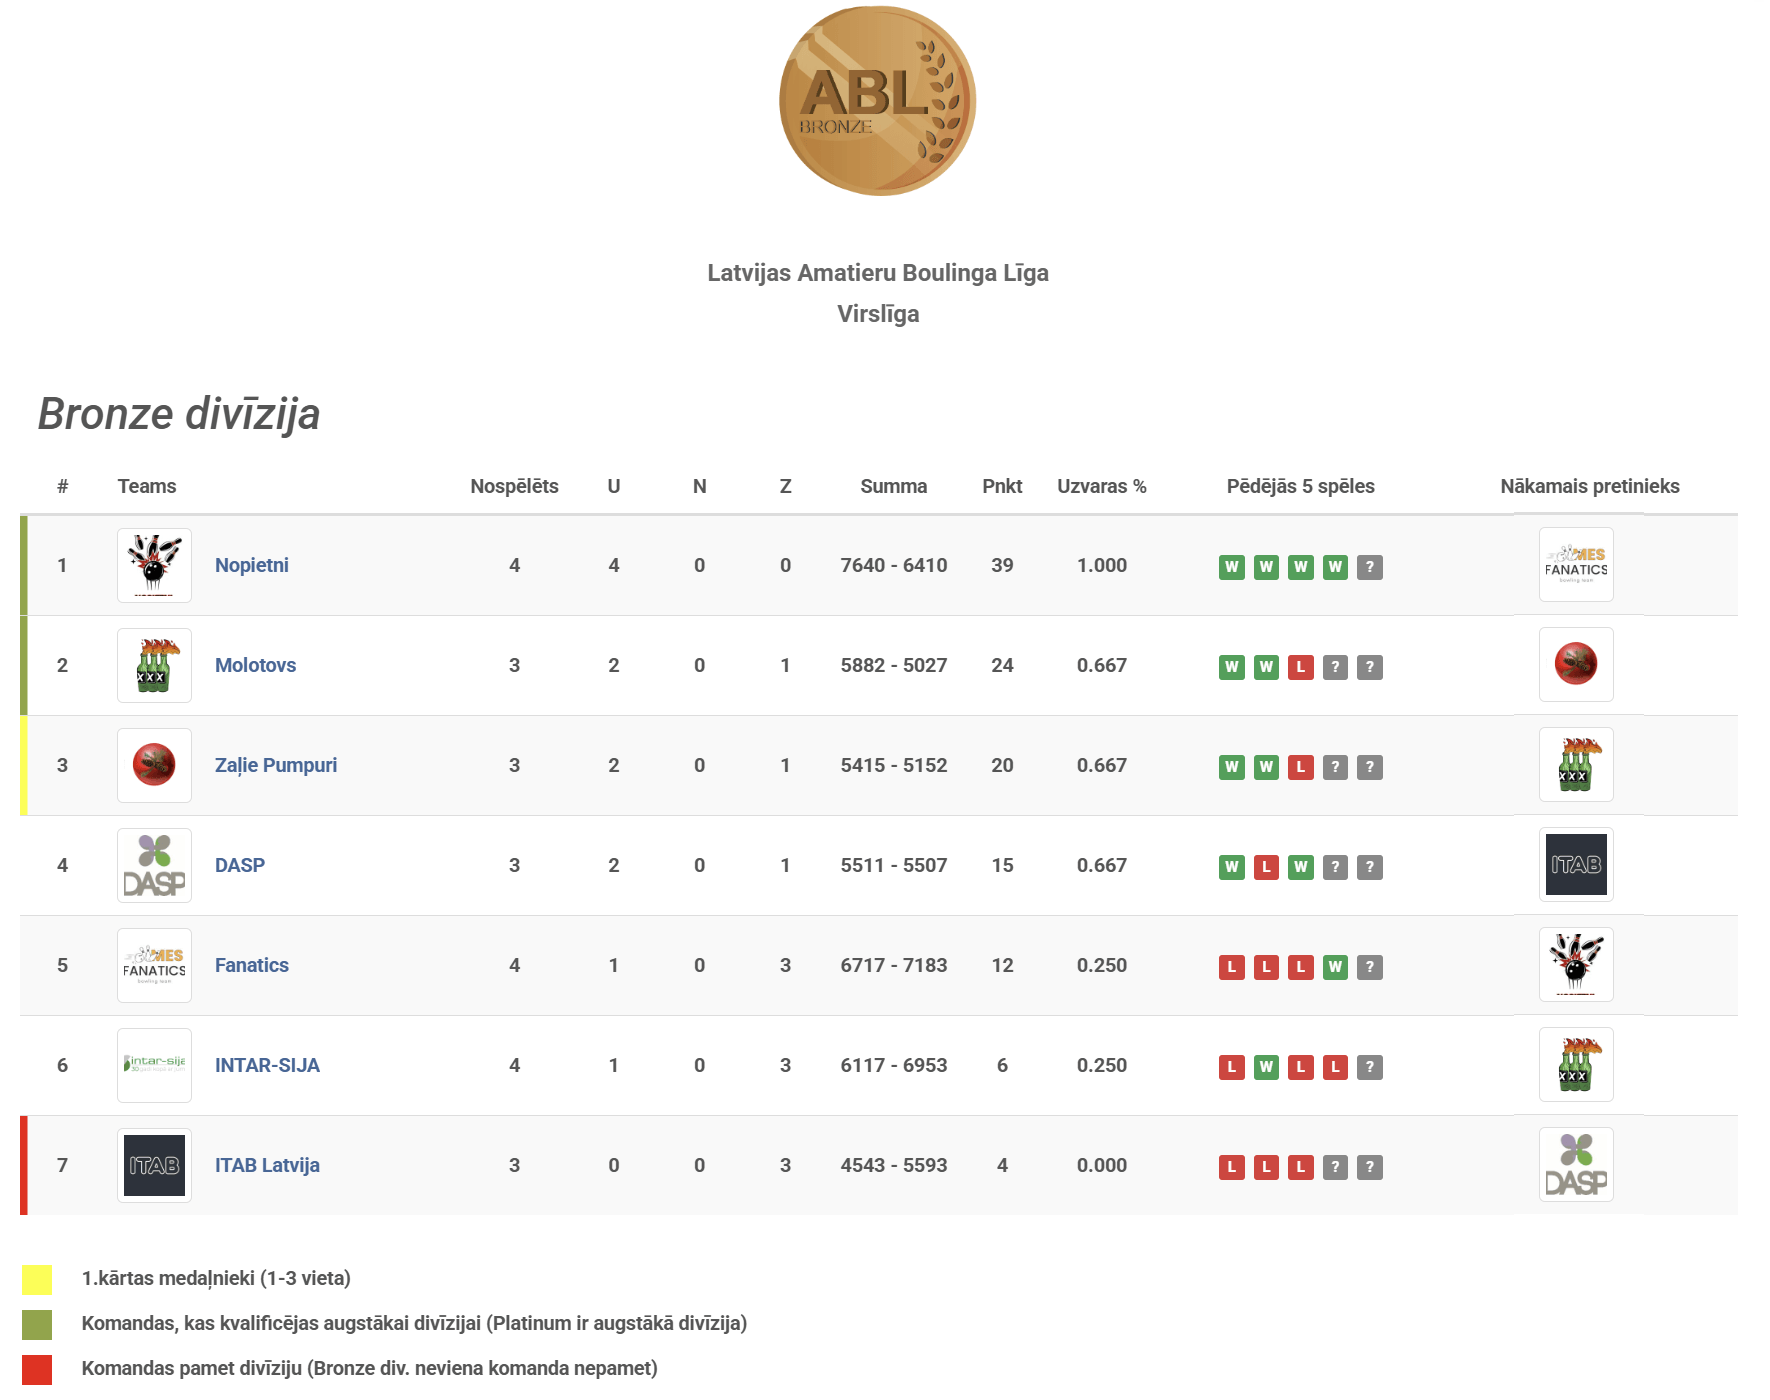
Task: Click the win percentage 1.000
Action: (1102, 565)
